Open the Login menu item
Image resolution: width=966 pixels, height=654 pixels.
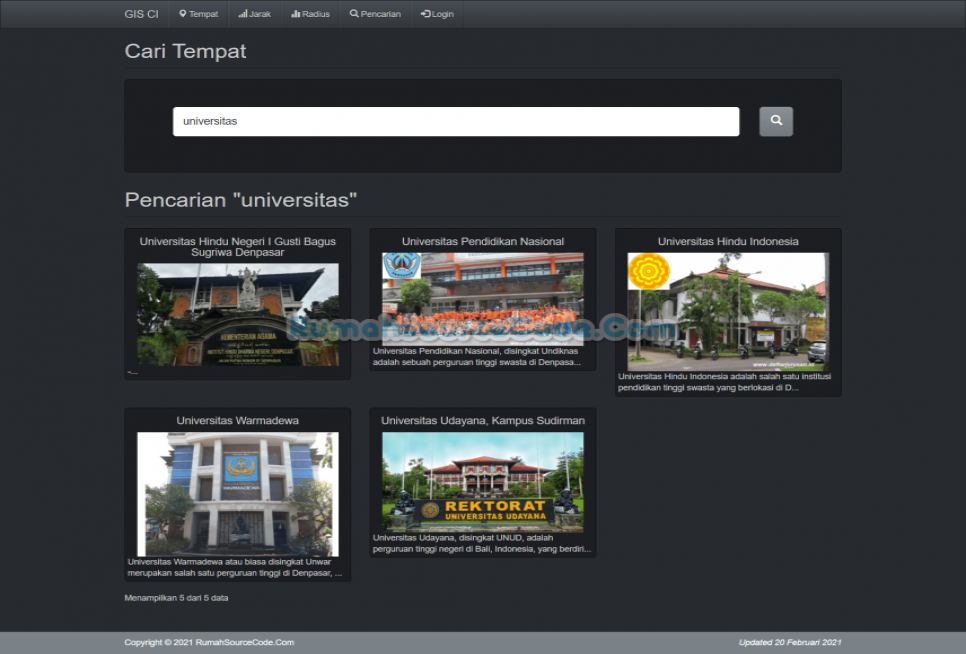(x=437, y=14)
